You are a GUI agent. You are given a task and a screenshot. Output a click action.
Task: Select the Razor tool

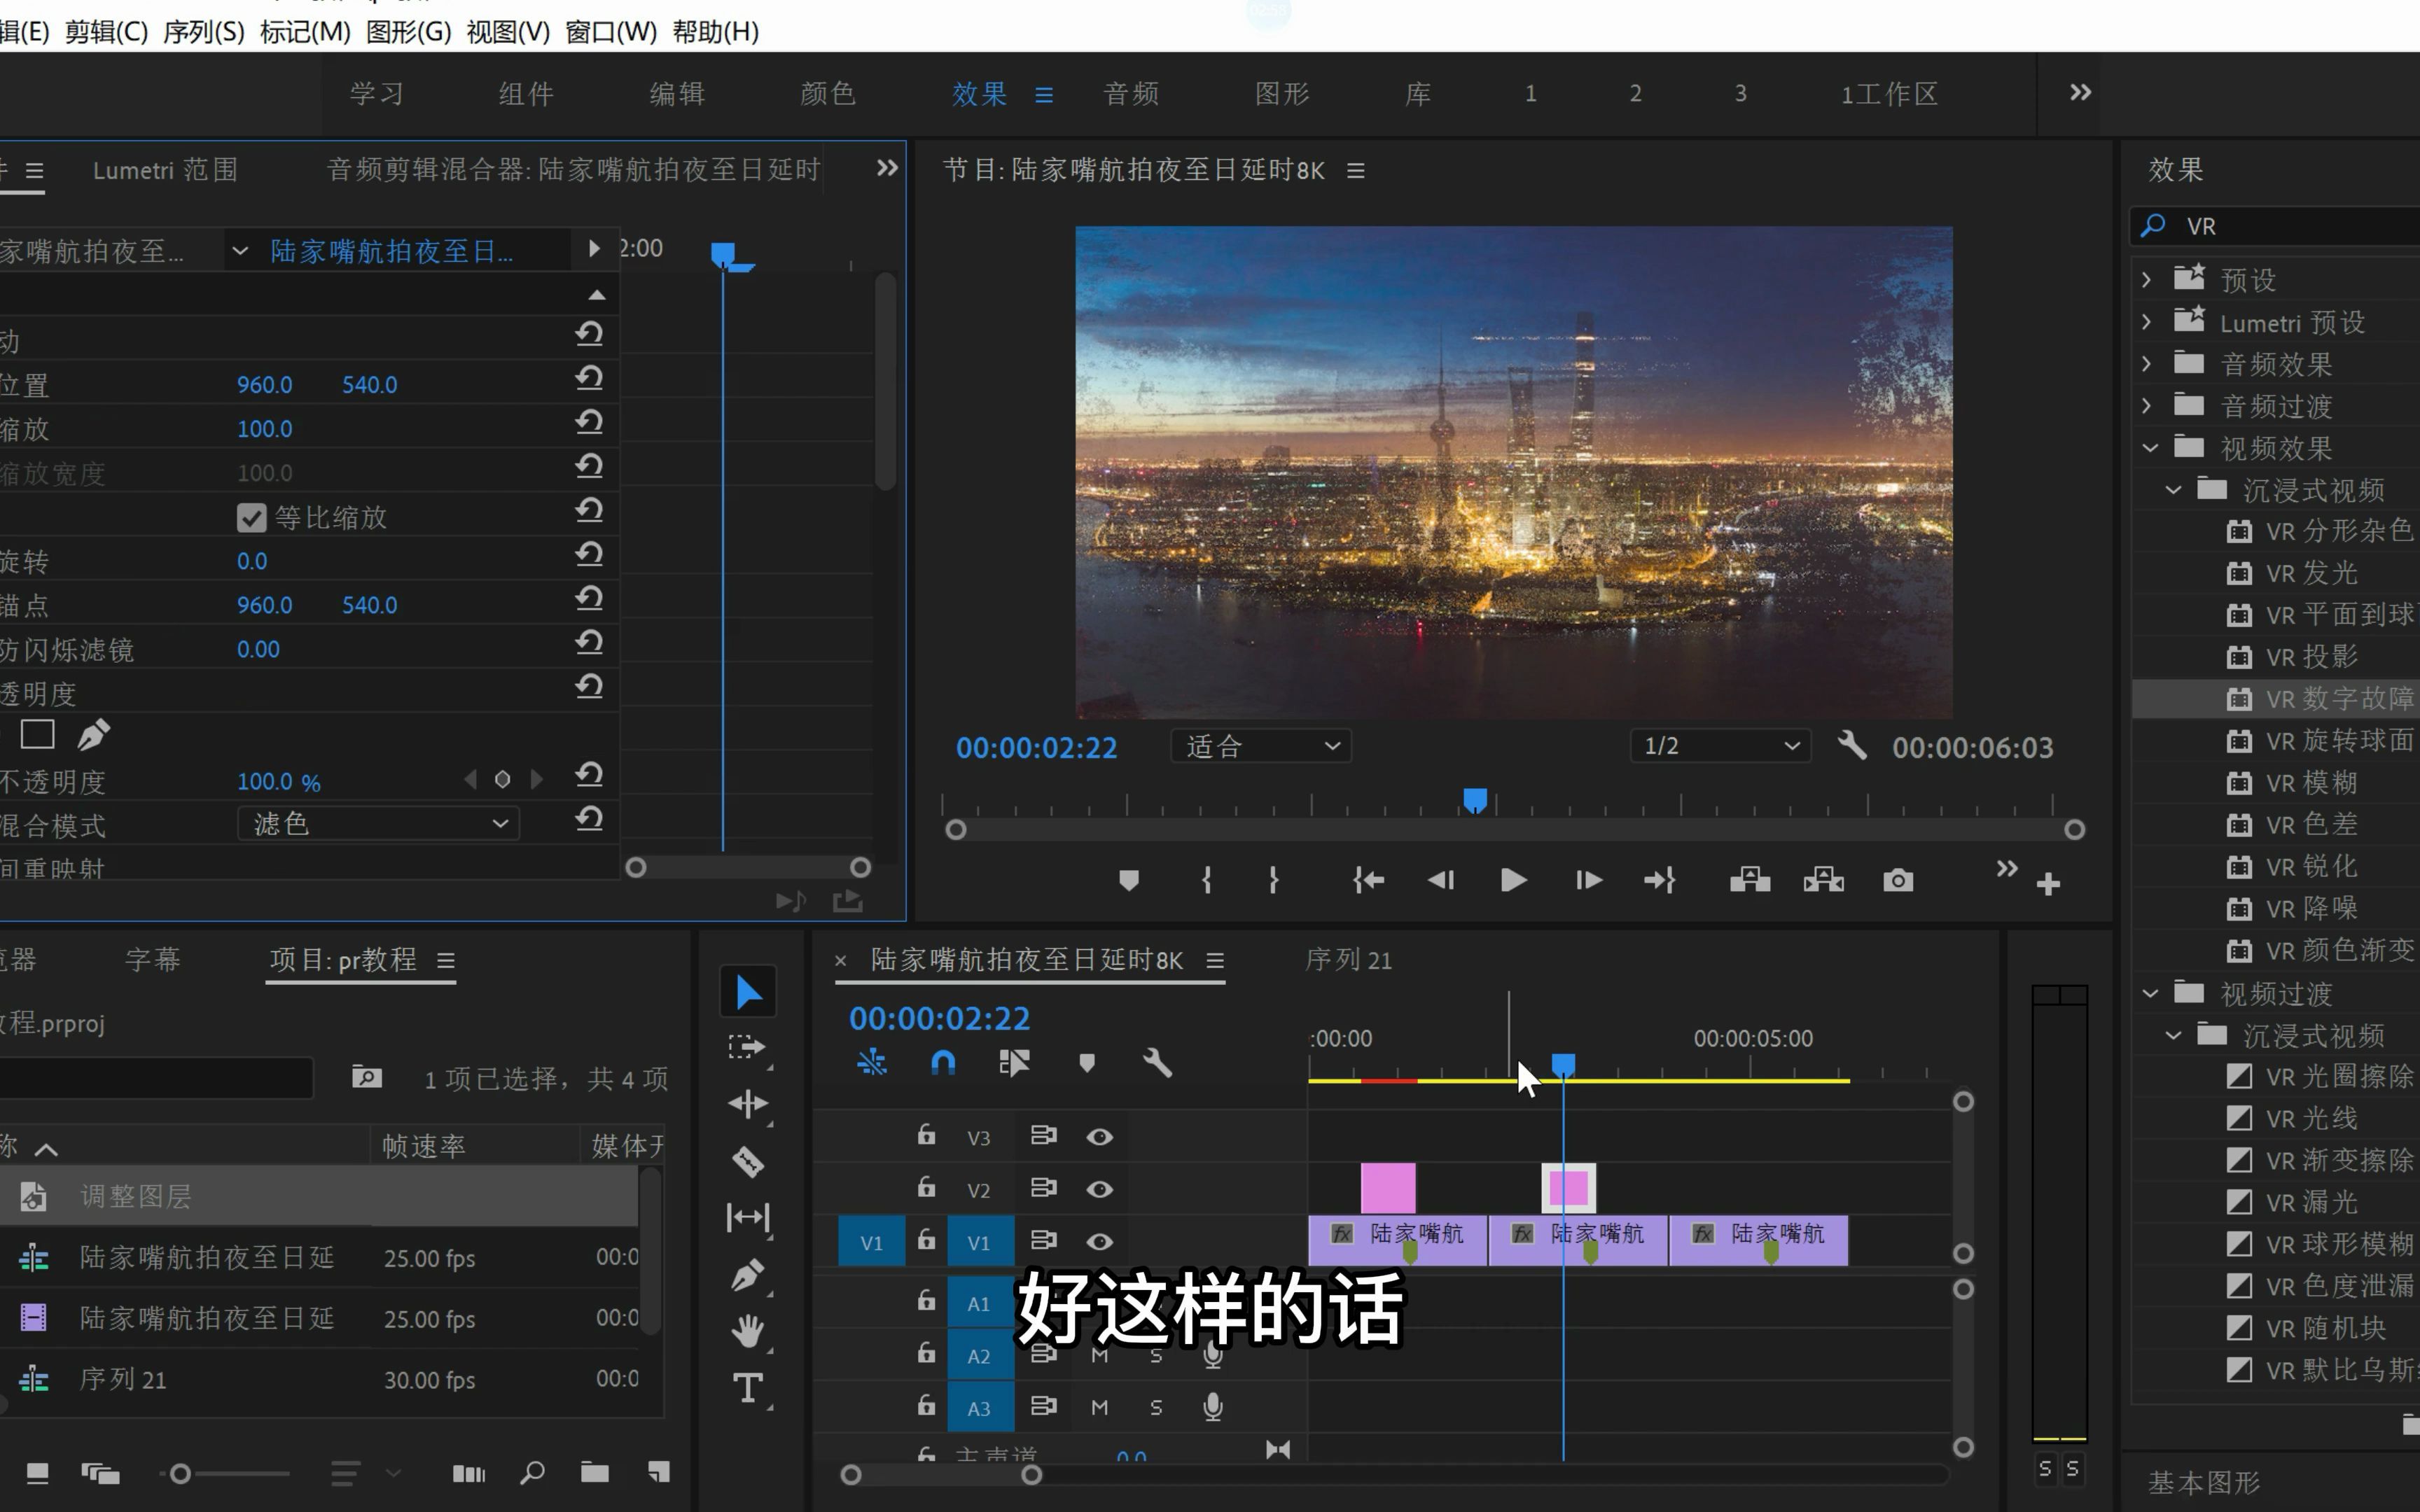748,1161
